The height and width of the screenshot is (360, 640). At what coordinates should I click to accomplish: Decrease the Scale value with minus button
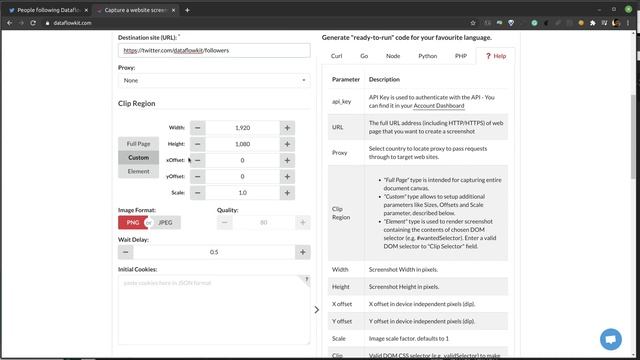pyautogui.click(x=198, y=193)
